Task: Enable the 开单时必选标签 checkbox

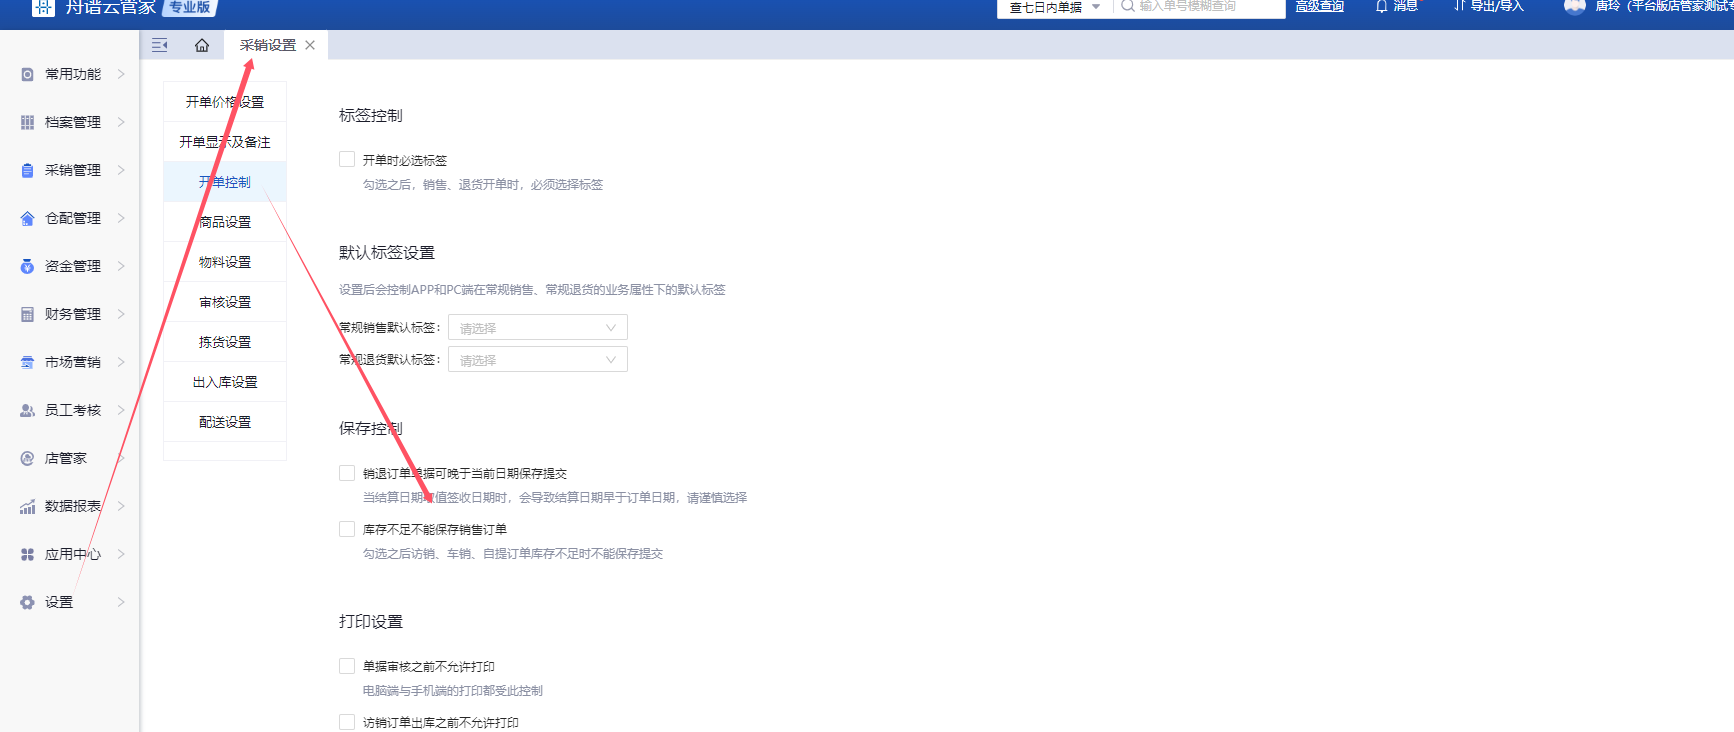Action: [x=347, y=159]
